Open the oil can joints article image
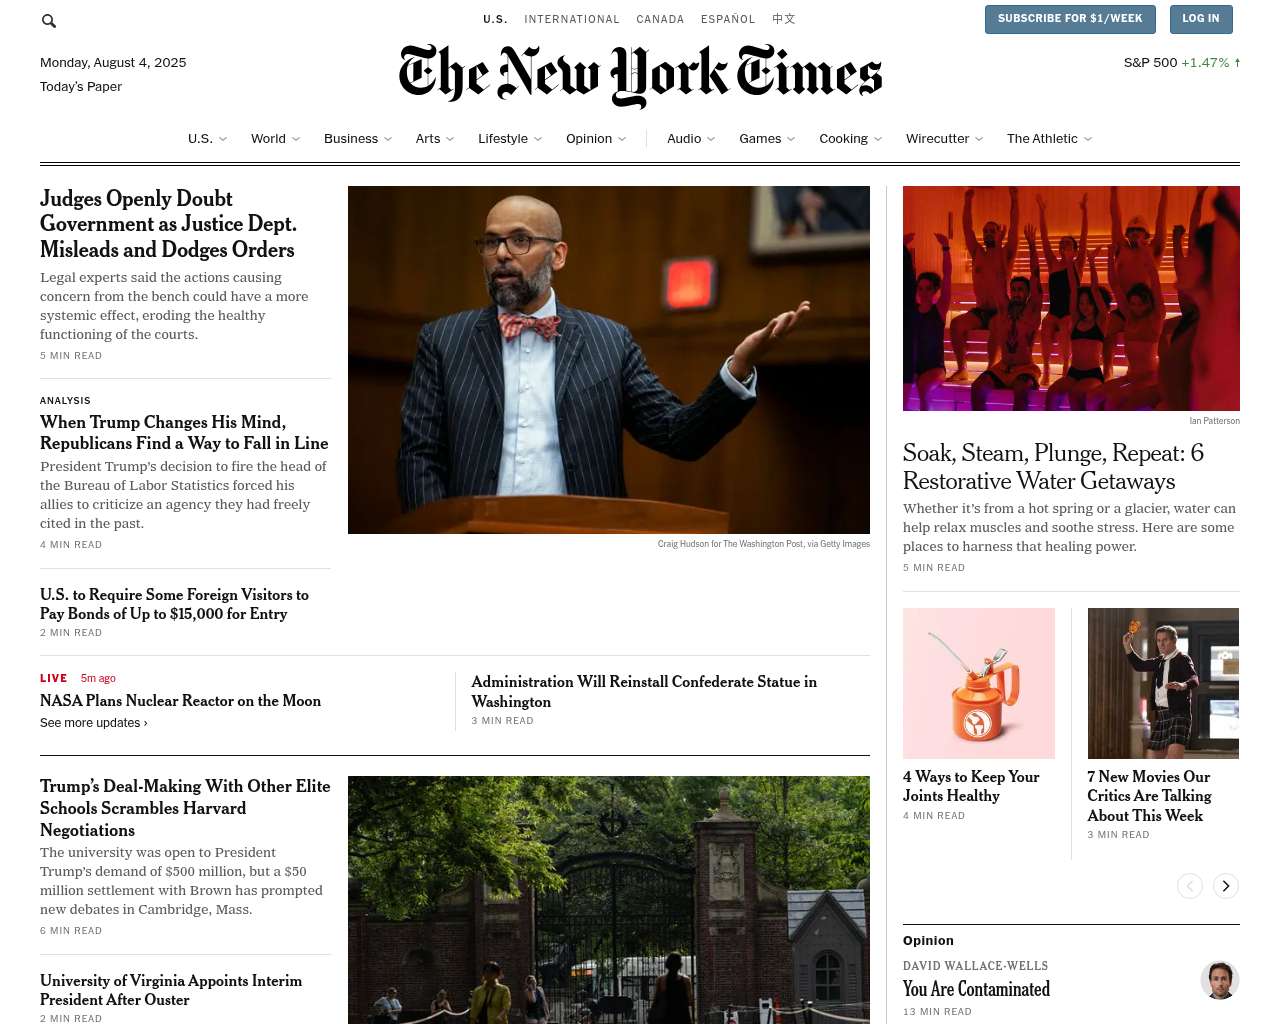Screen dimensions: 1280x1024 pos(979,683)
